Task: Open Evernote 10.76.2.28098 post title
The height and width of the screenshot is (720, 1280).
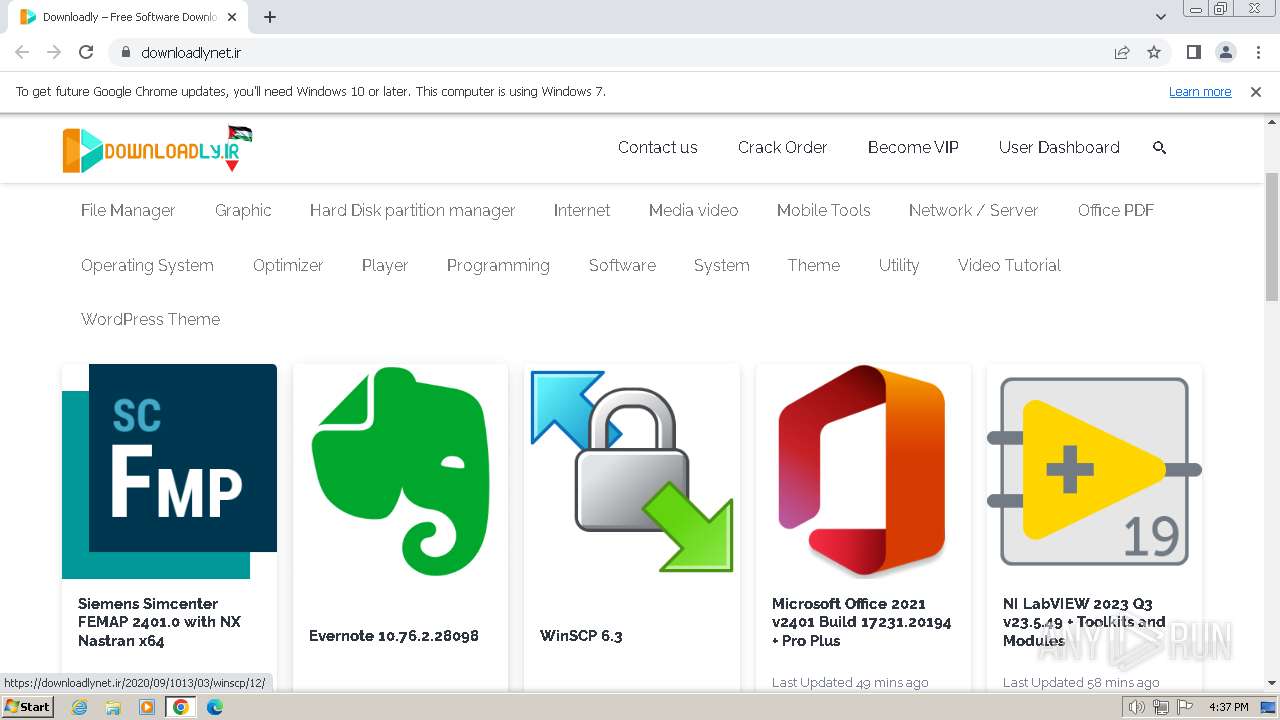Action: pos(394,636)
